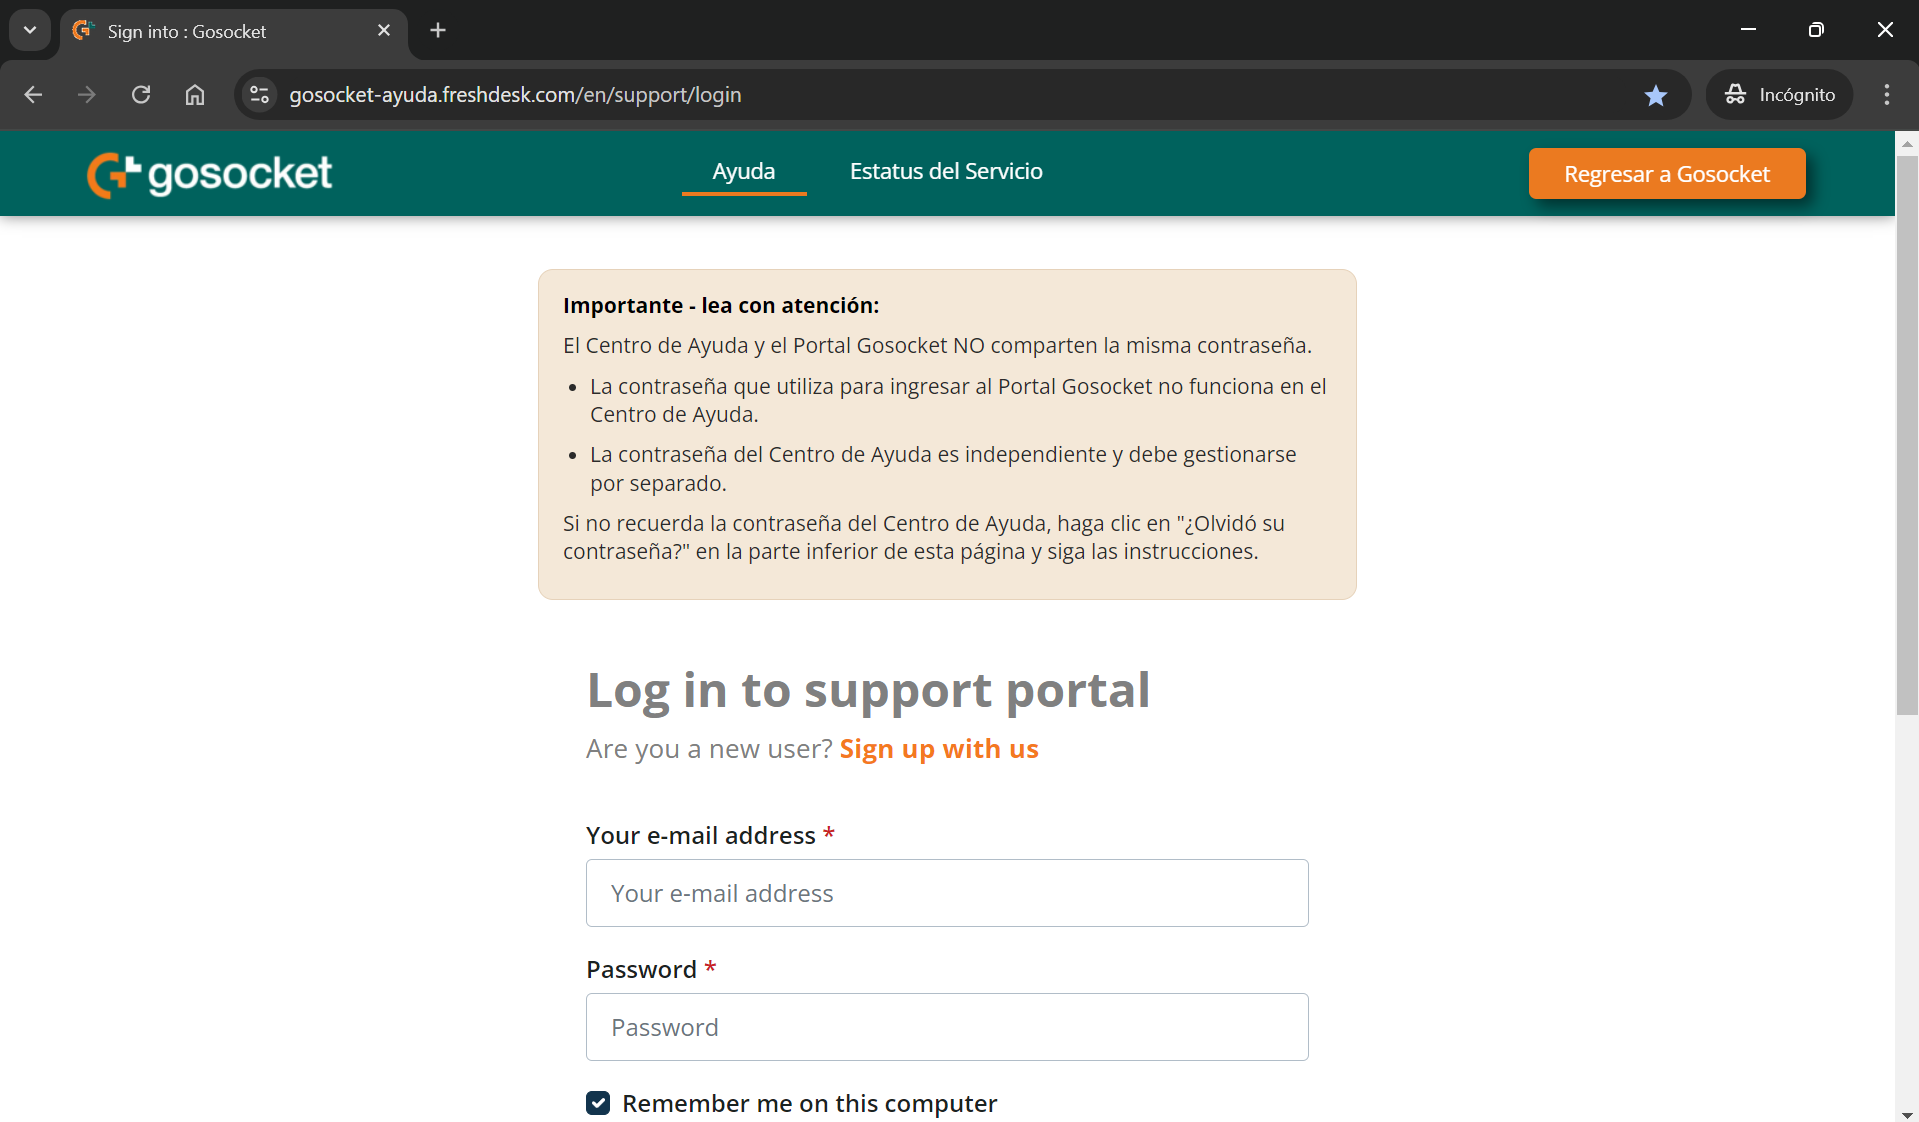Click the Your e-mail address label above field
Image resolution: width=1919 pixels, height=1122 pixels.
701,835
